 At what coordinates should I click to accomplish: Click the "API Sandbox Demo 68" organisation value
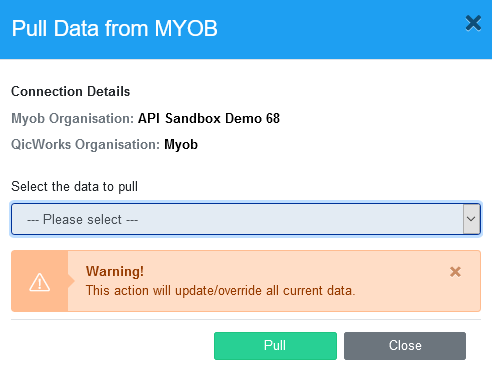click(x=209, y=118)
